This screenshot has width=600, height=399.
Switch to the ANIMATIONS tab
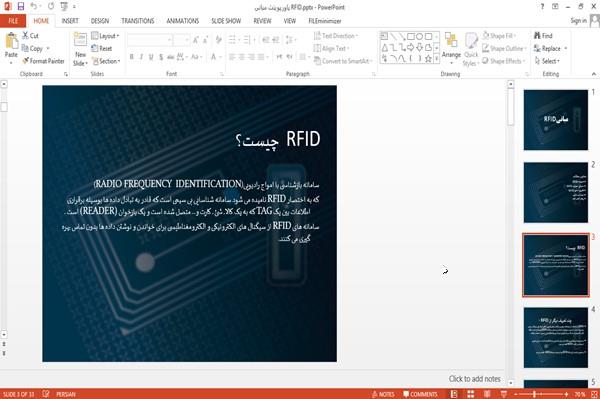pyautogui.click(x=183, y=21)
